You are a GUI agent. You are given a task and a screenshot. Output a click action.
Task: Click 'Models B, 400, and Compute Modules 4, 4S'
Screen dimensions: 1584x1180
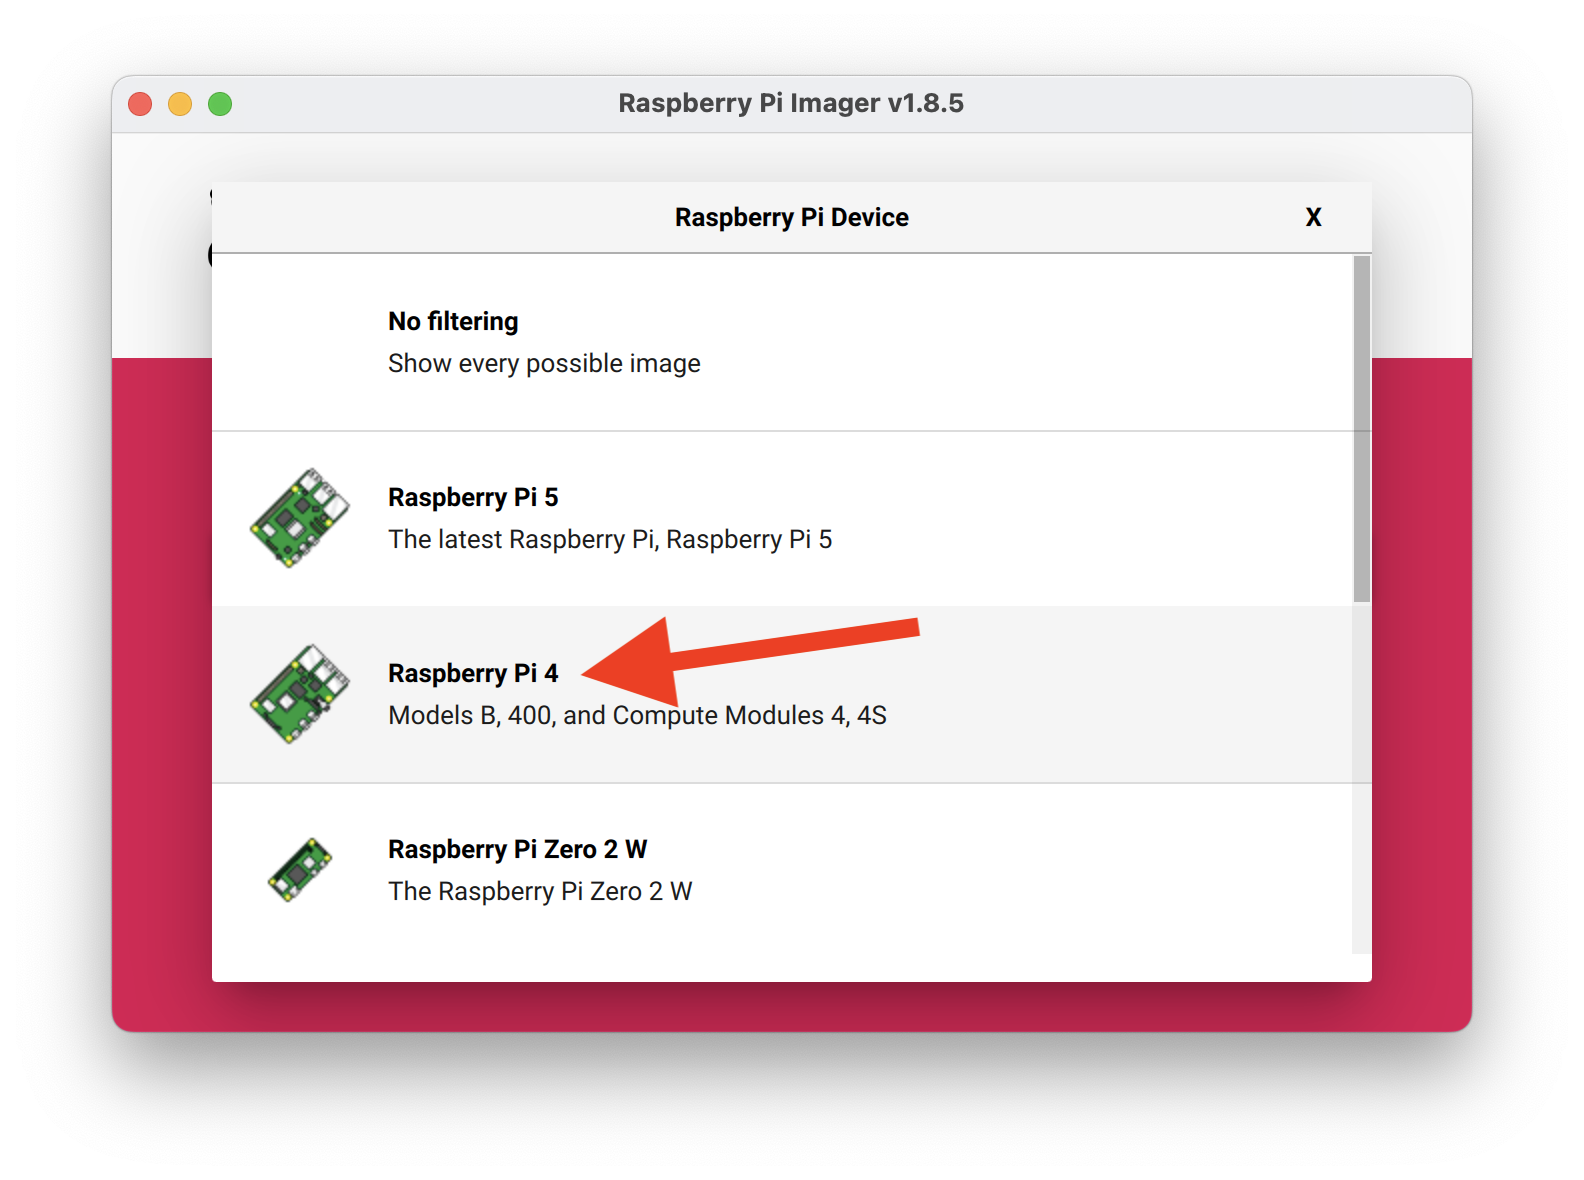tap(637, 715)
